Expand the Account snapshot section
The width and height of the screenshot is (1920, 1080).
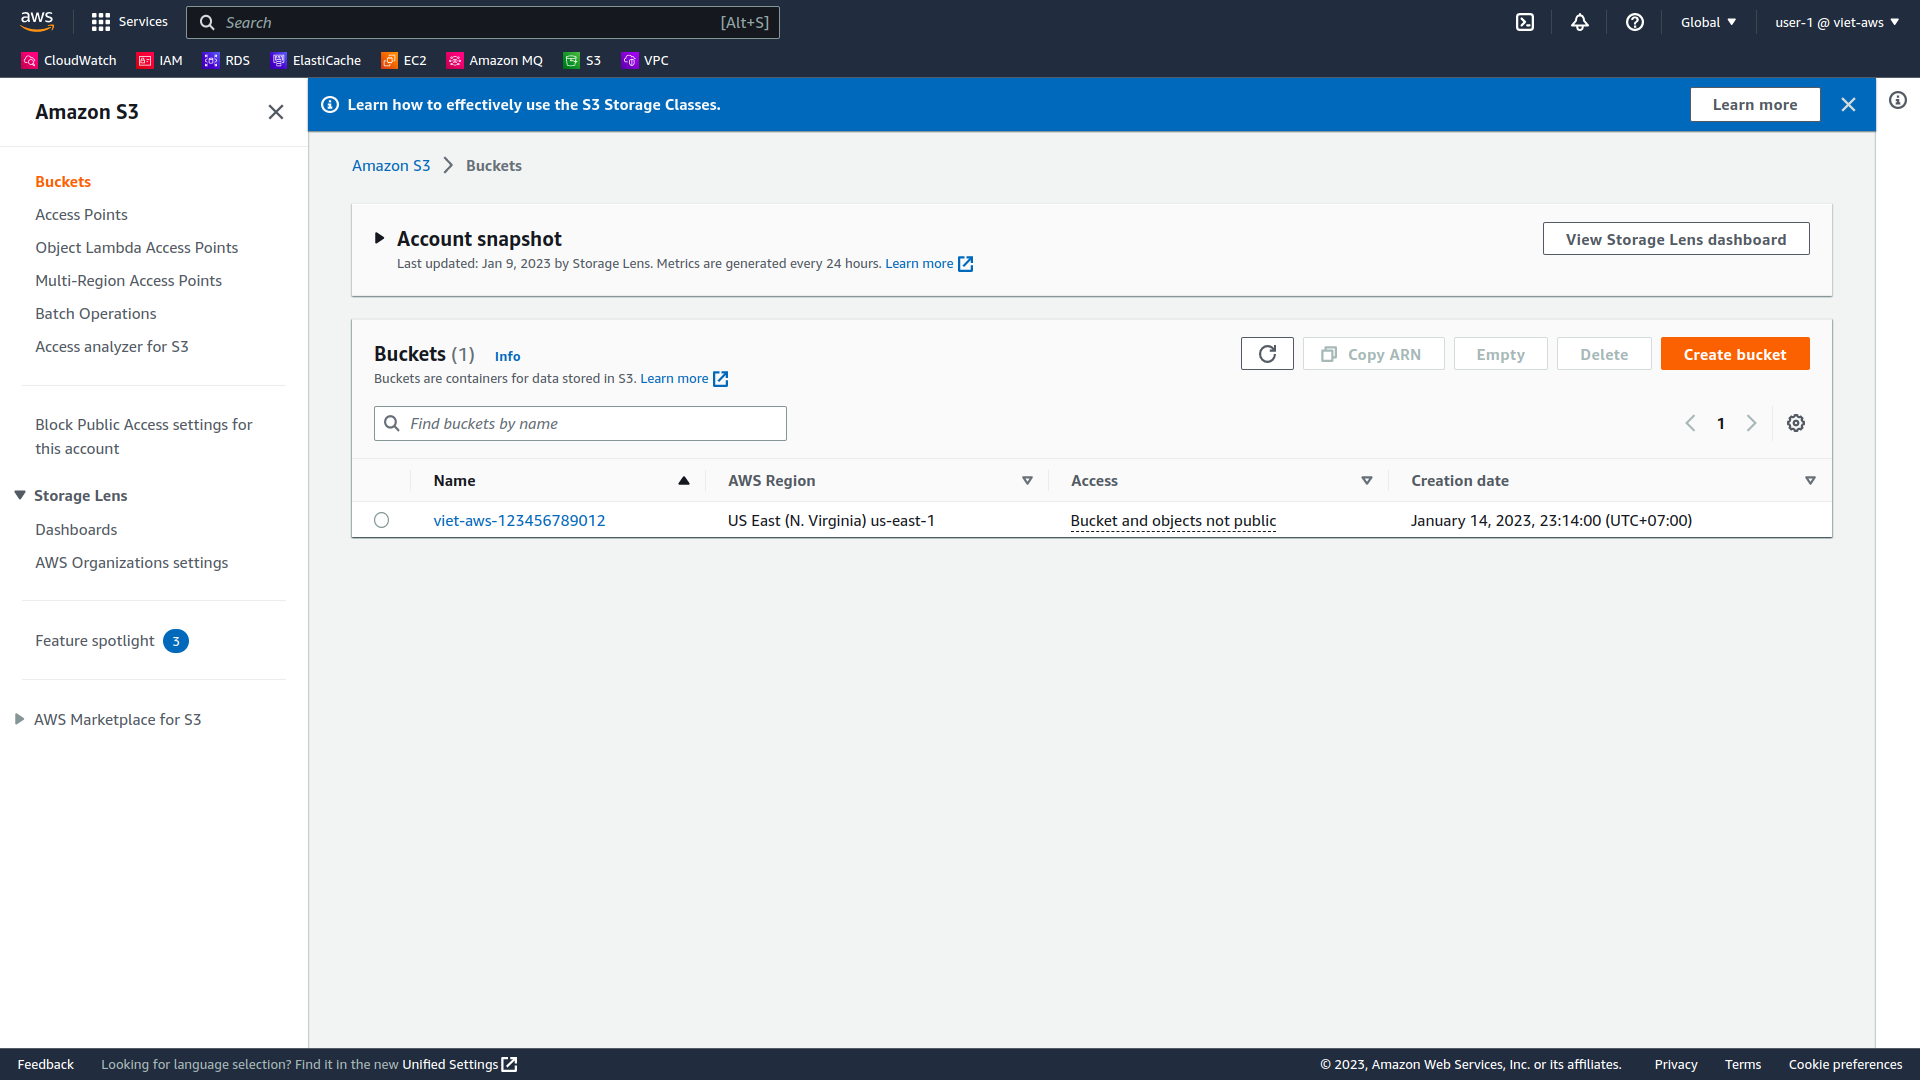pos(379,238)
